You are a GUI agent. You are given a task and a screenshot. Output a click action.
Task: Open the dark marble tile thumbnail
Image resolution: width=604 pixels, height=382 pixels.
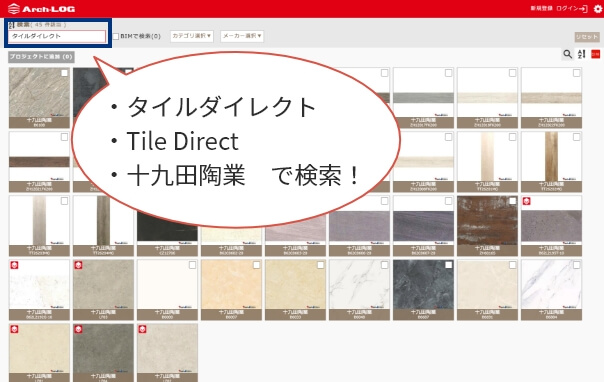pyautogui.click(x=423, y=290)
